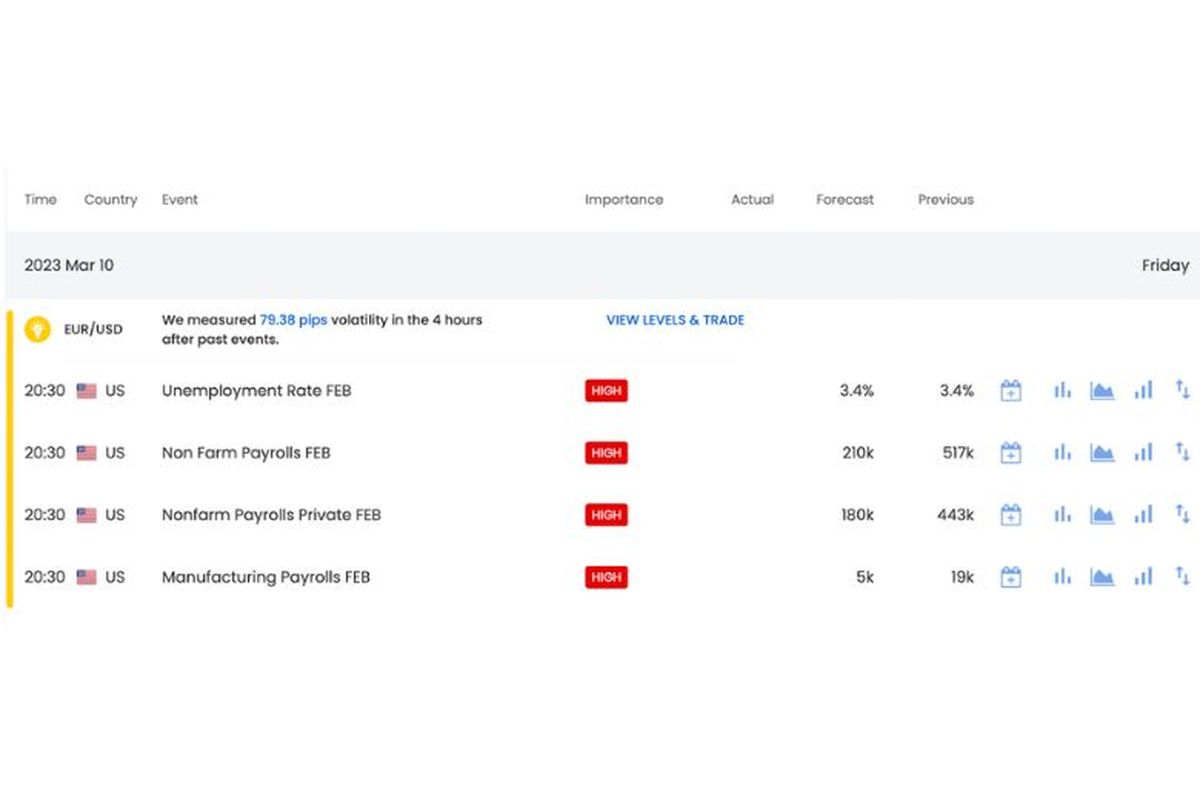Screen dimensions: 1200x800
Task: Expand the Non Farm Payrolls FEB row
Action: click(x=246, y=453)
